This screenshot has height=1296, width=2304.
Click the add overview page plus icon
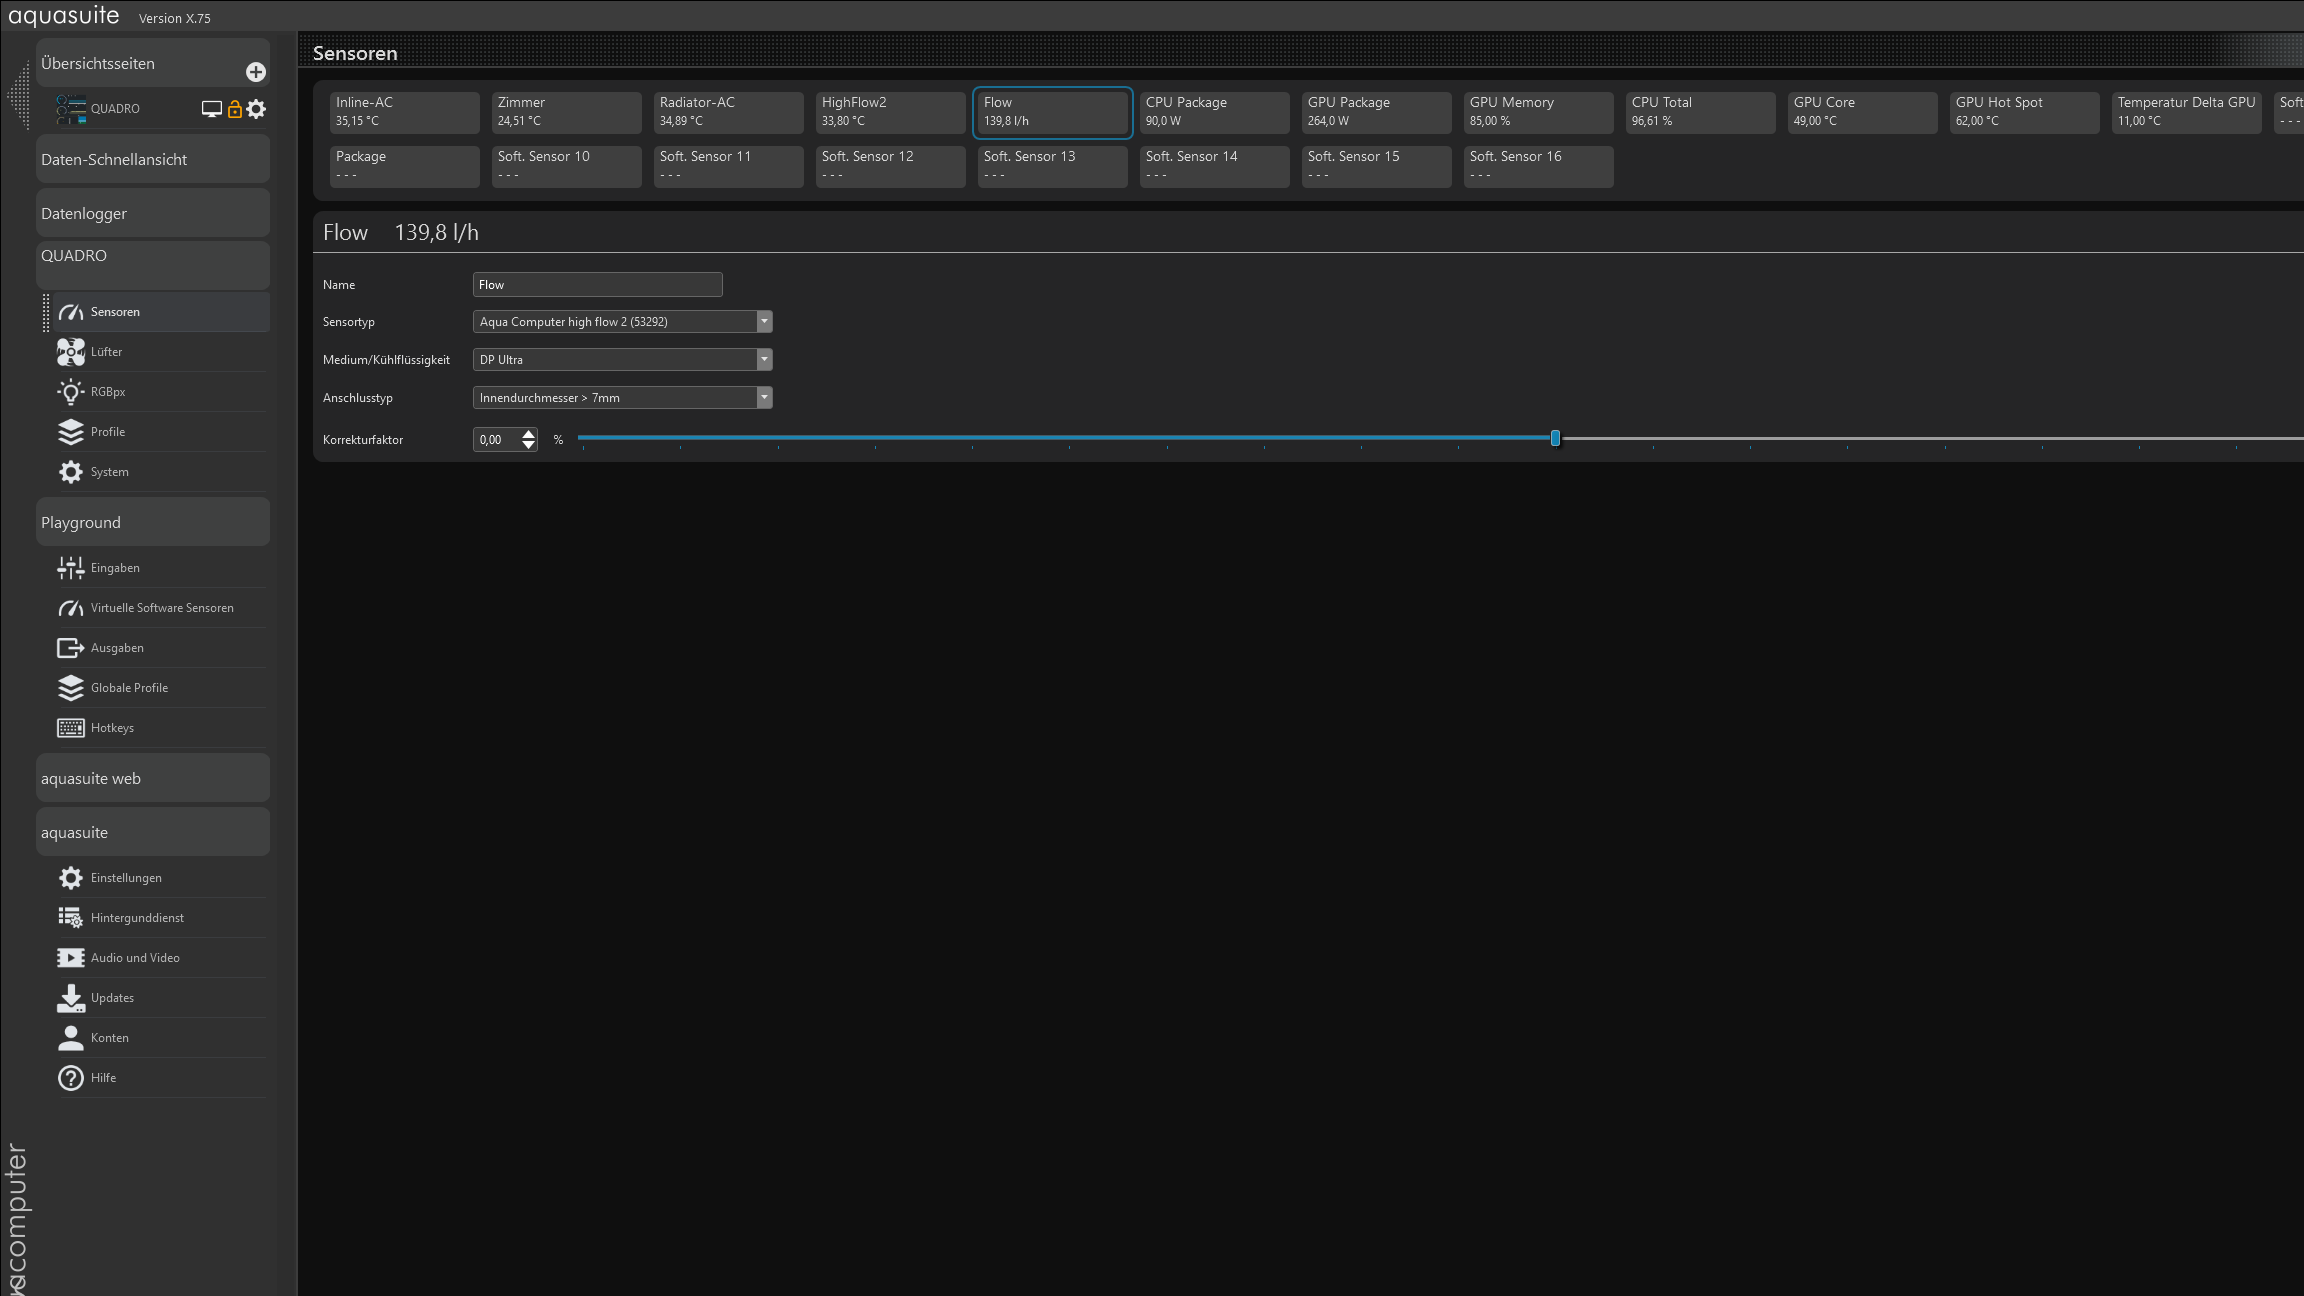(x=255, y=72)
